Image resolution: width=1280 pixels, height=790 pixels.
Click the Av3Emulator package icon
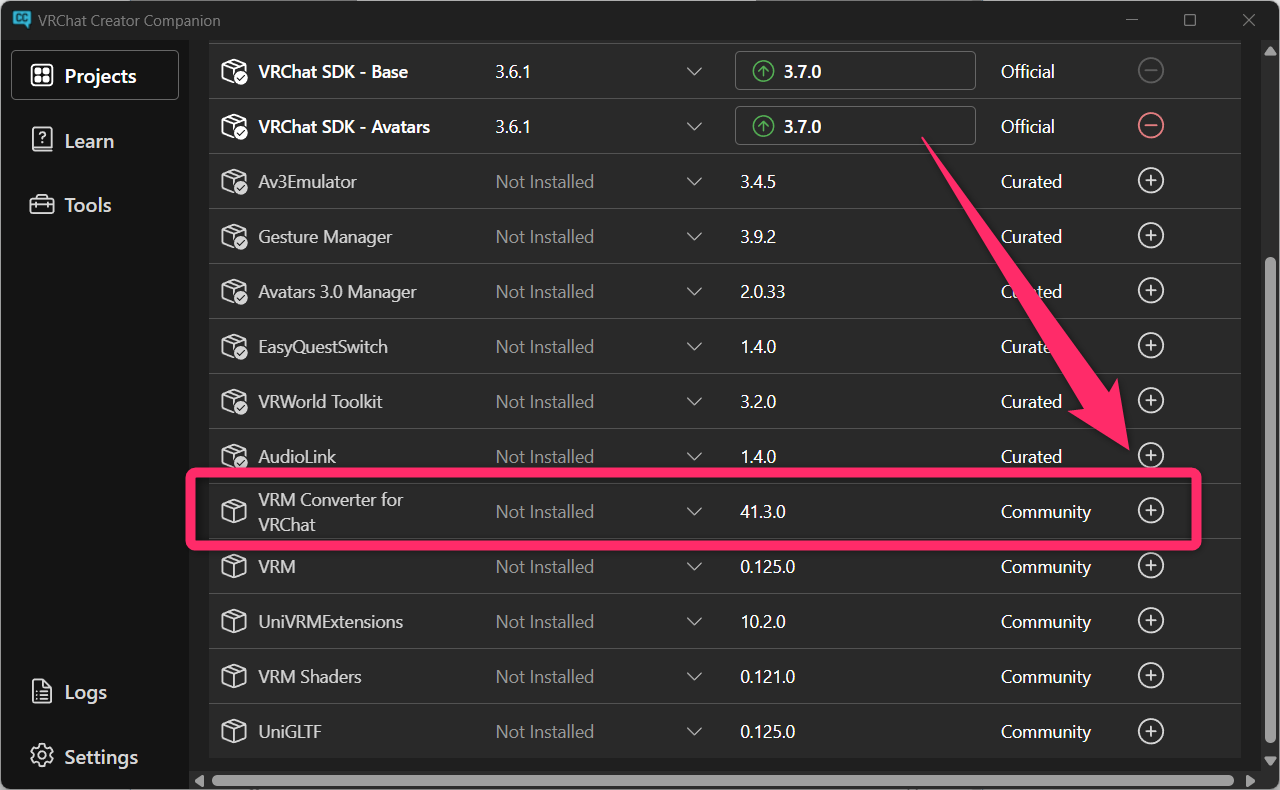pyautogui.click(x=234, y=182)
